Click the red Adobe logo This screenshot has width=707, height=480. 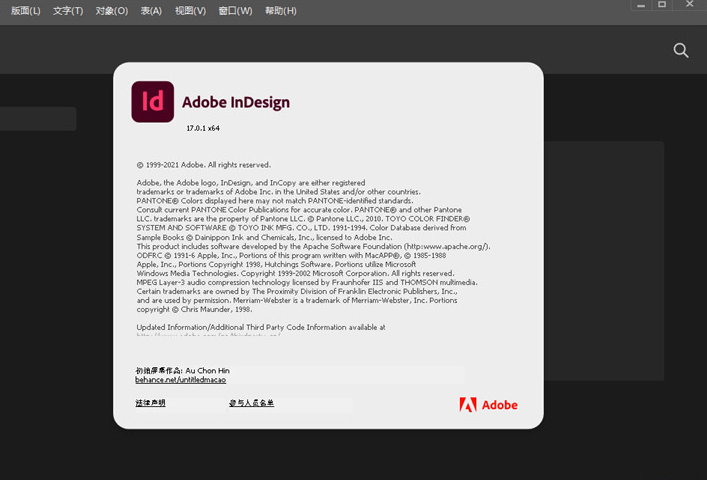coord(488,405)
